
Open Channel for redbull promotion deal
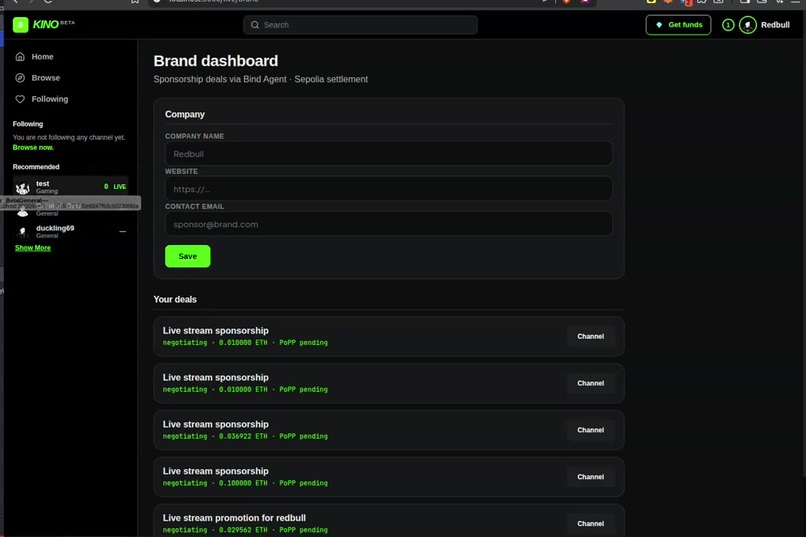591,523
